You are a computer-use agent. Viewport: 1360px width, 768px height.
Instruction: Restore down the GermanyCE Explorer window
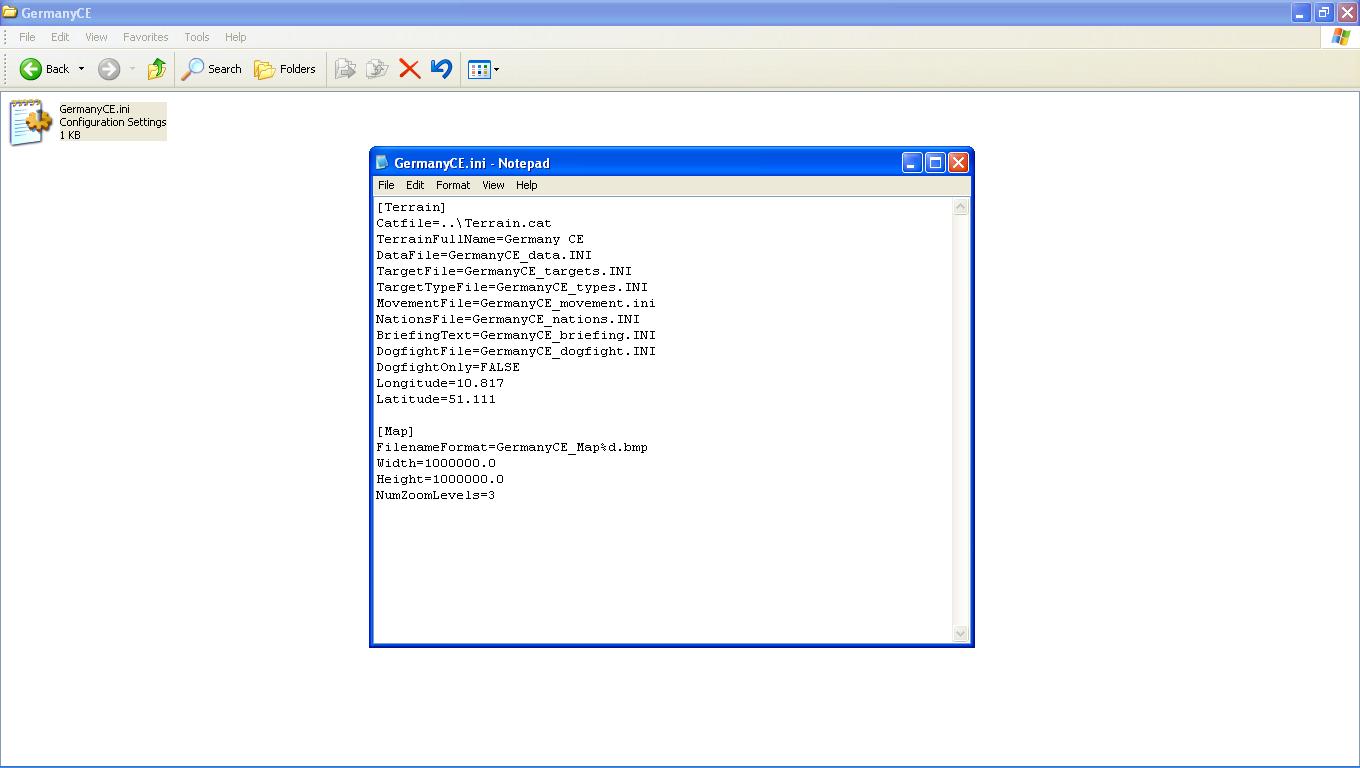[x=1323, y=13]
